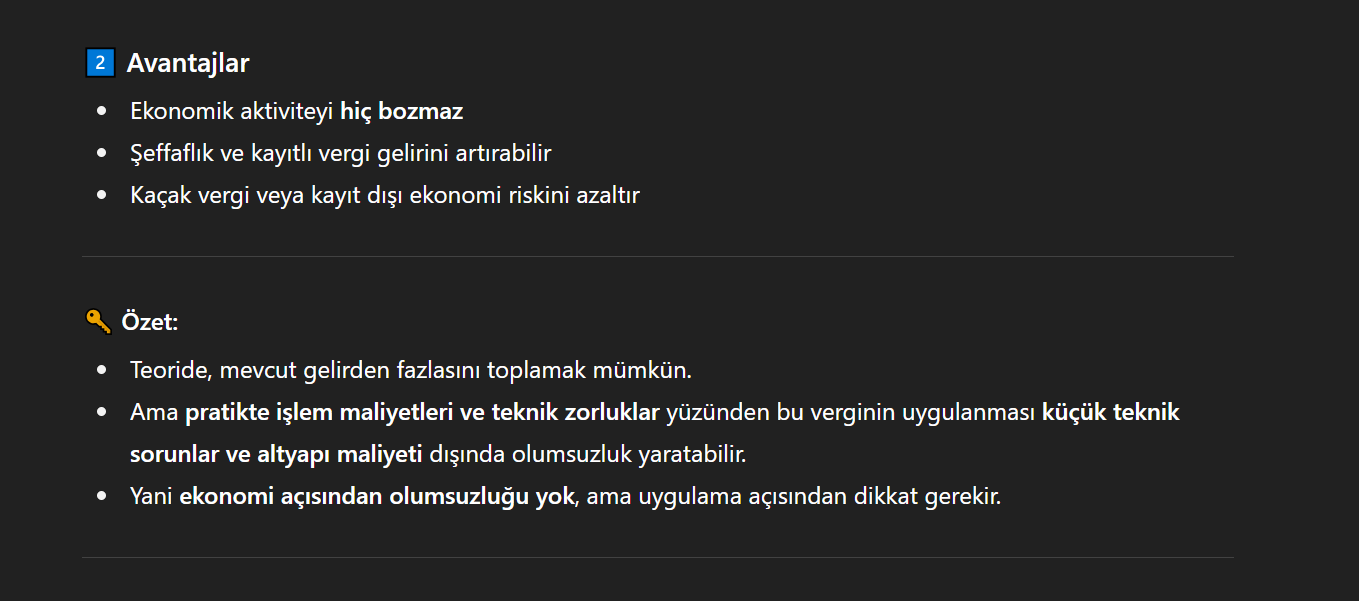Screen dimensions: 1359x601
Task: Click the line starting with "Kaçak vergi veya"
Action: 384,195
